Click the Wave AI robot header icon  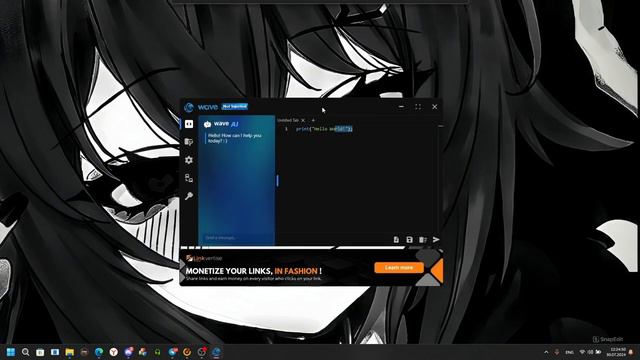click(207, 124)
